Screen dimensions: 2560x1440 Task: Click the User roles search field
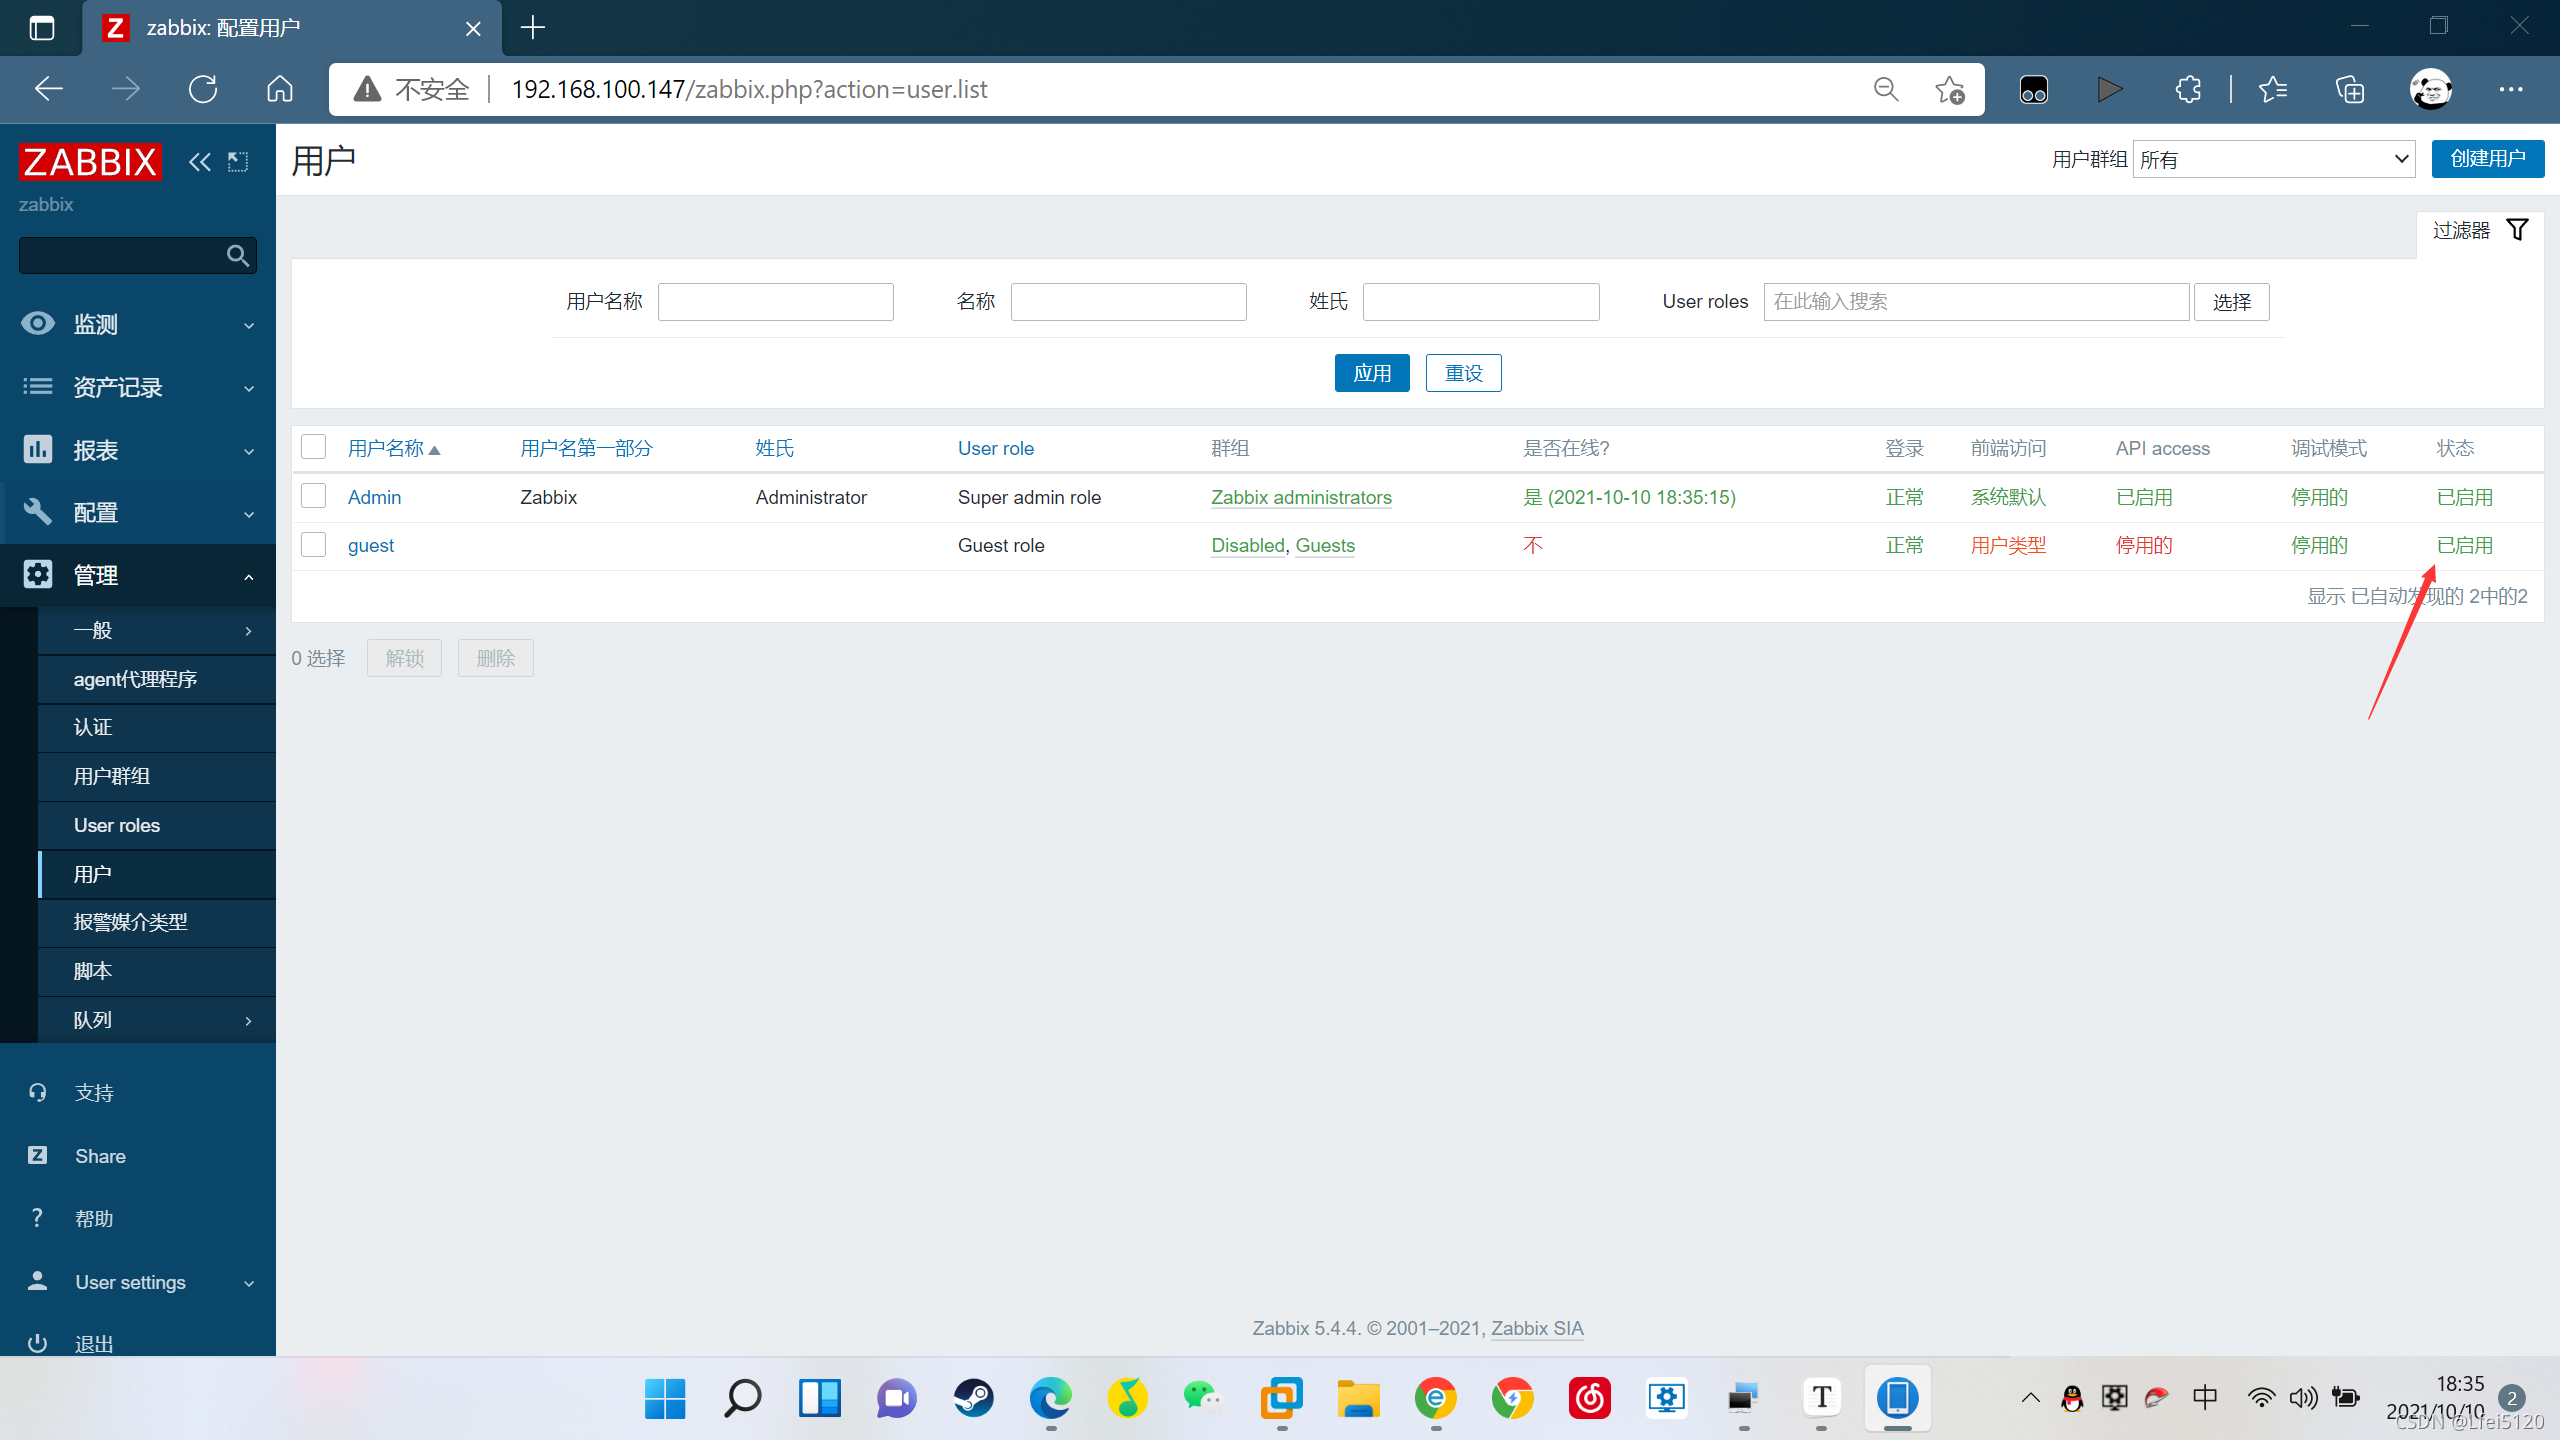coord(1976,302)
